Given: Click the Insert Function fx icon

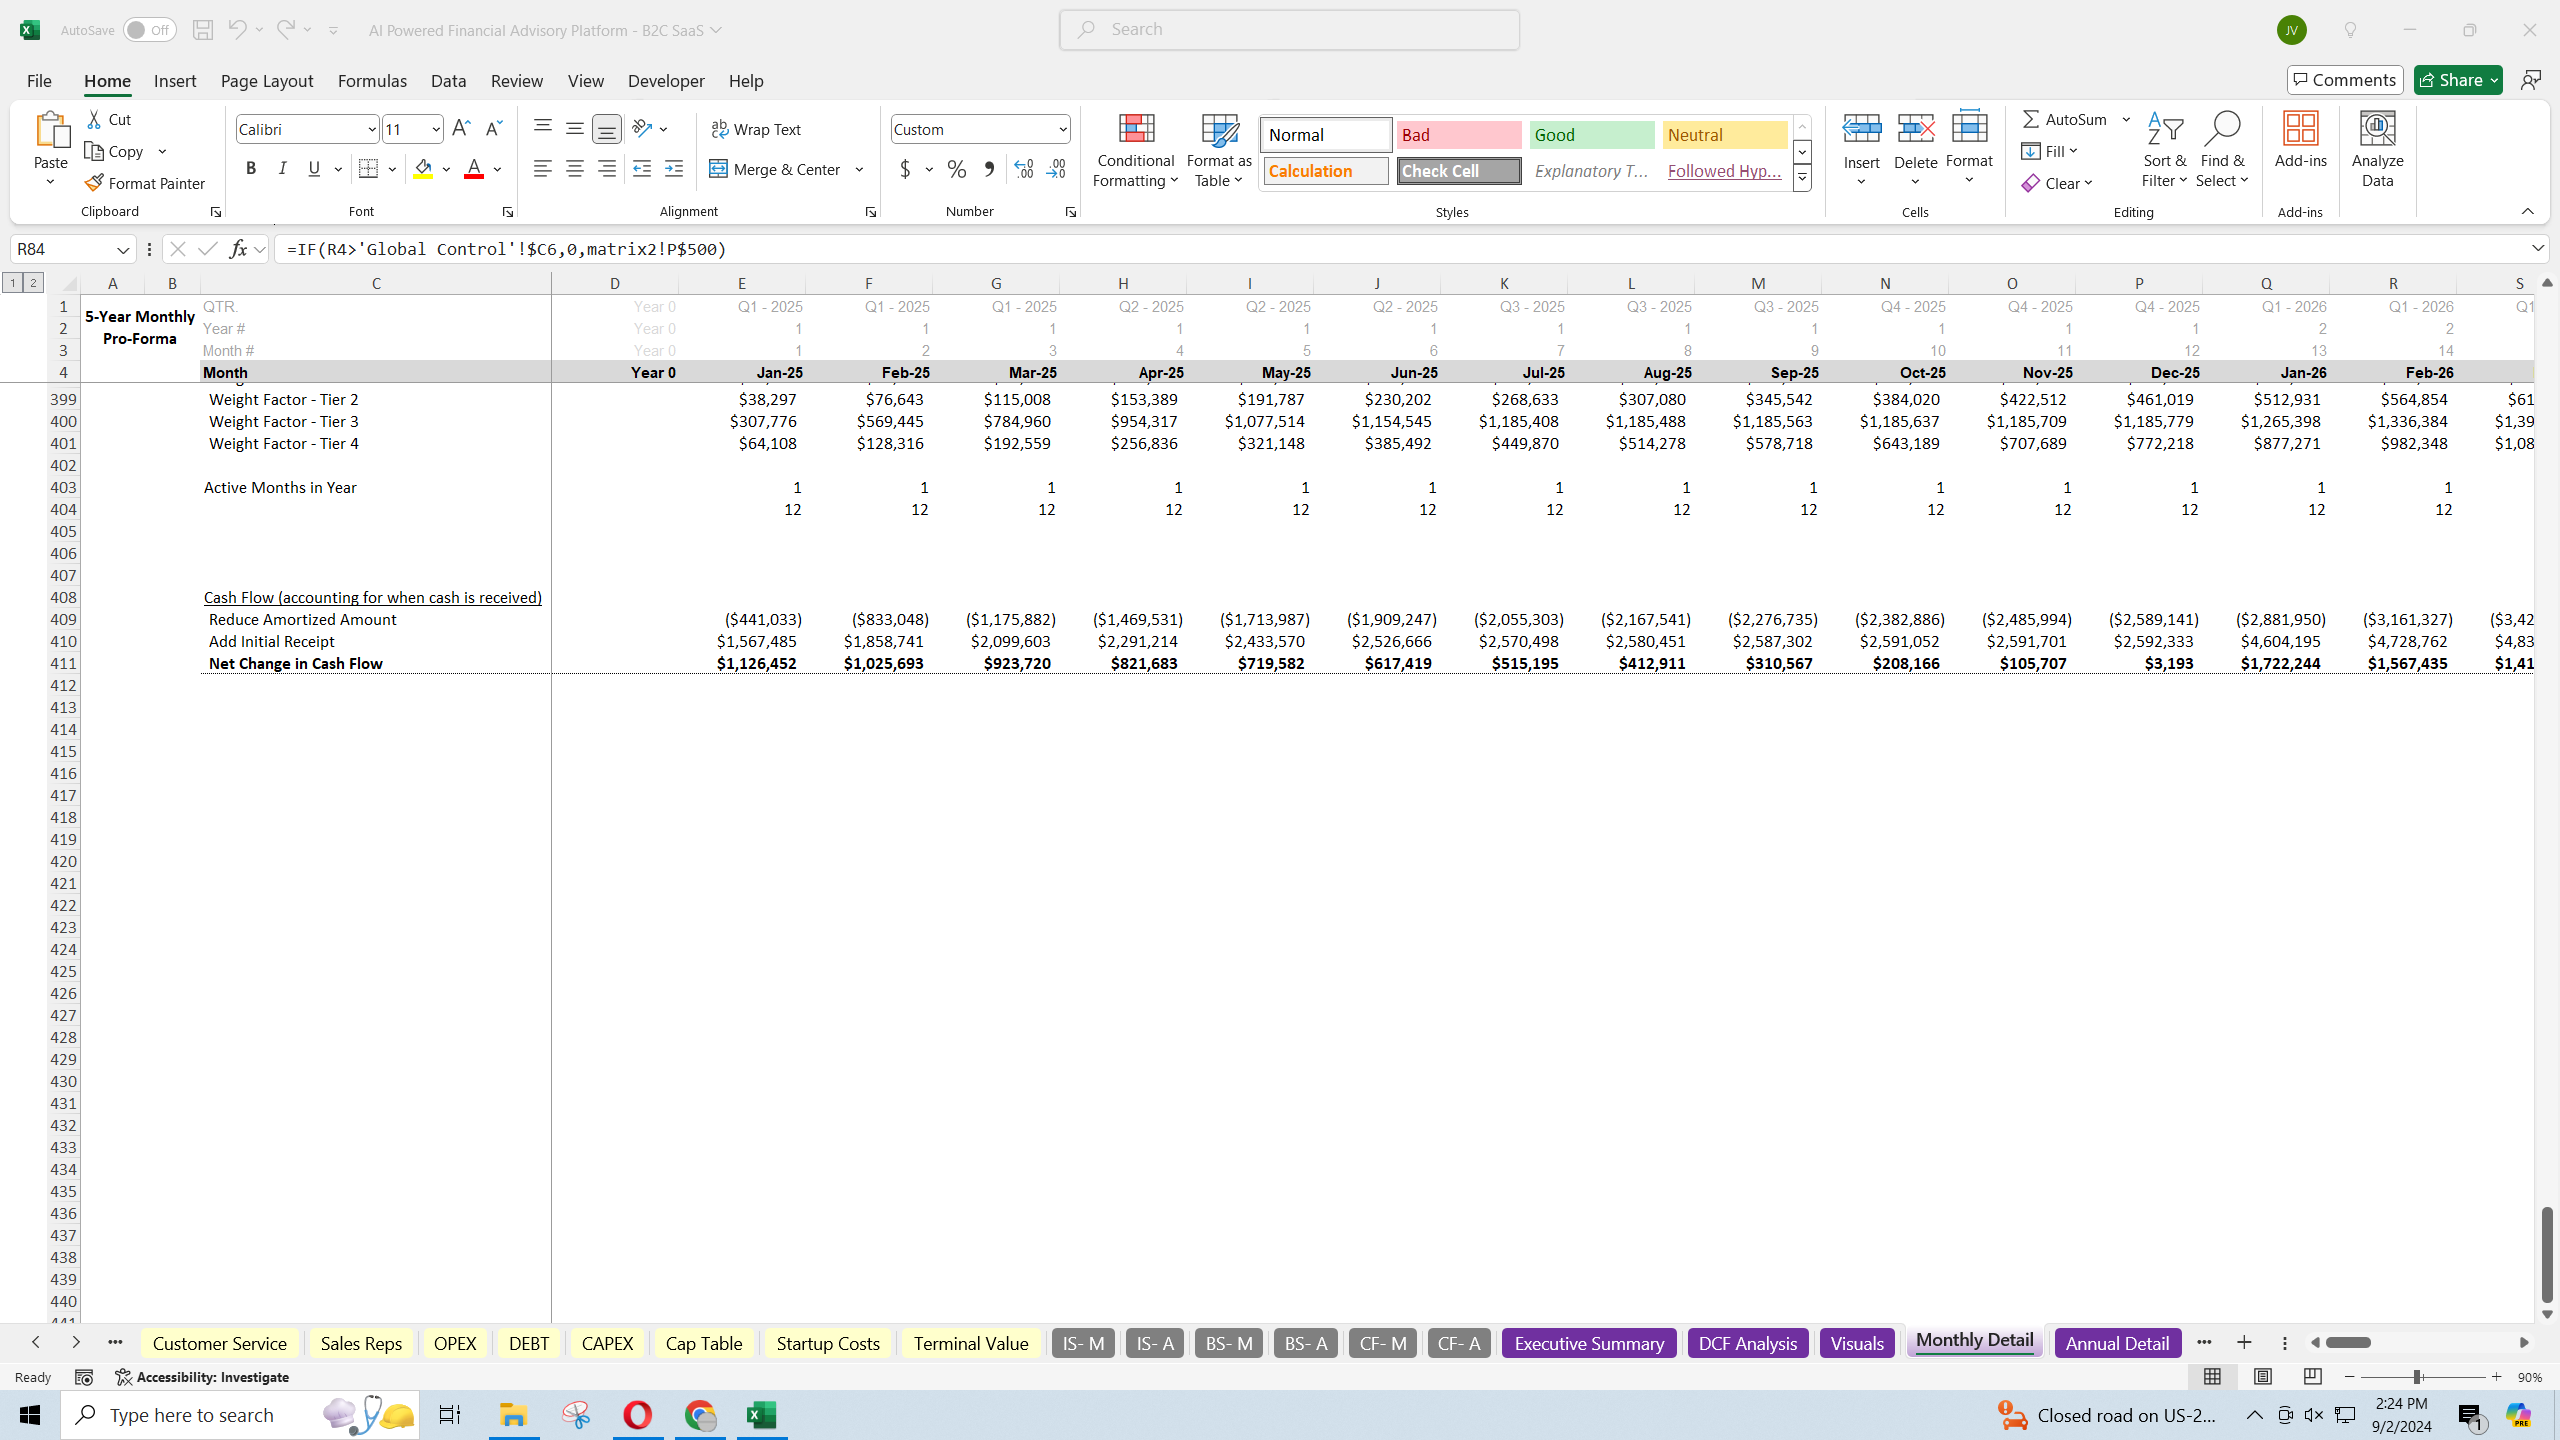Looking at the screenshot, I should 238,249.
